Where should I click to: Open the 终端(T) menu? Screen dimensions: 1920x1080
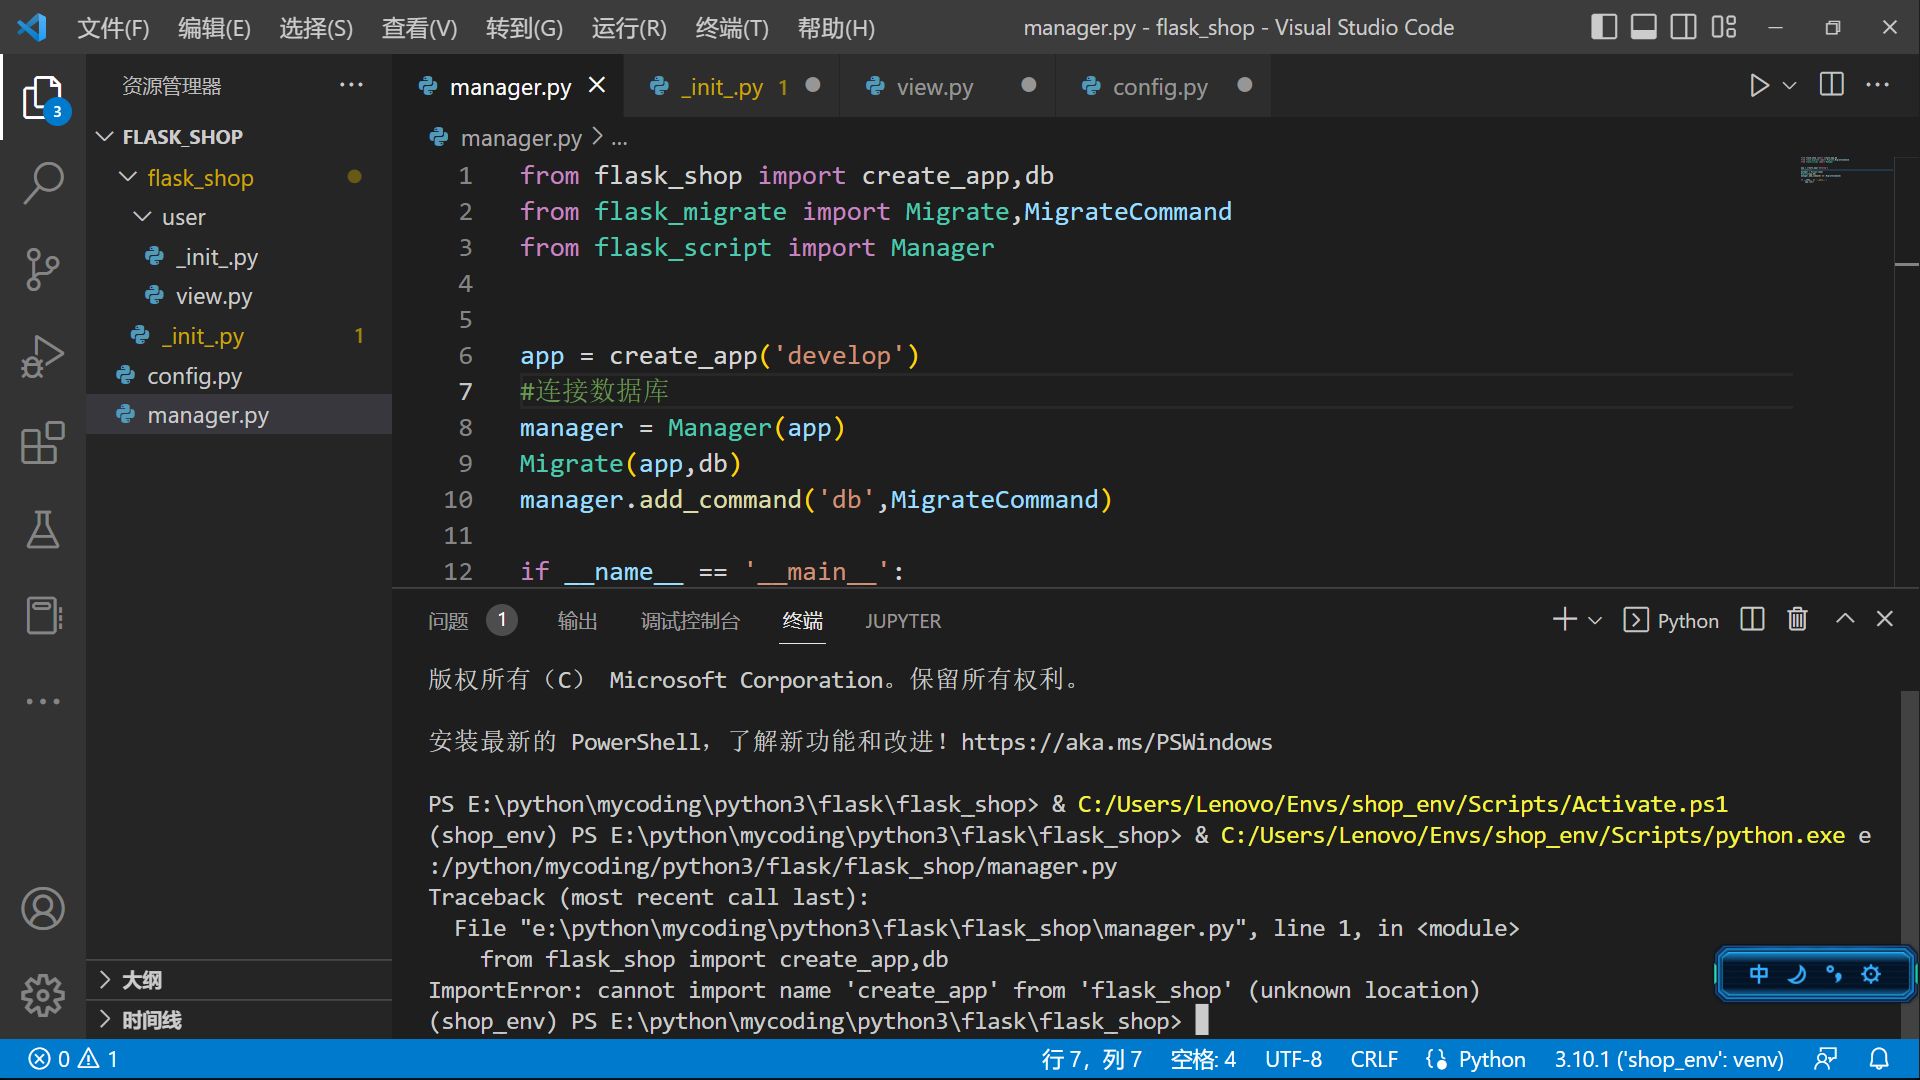pyautogui.click(x=732, y=28)
